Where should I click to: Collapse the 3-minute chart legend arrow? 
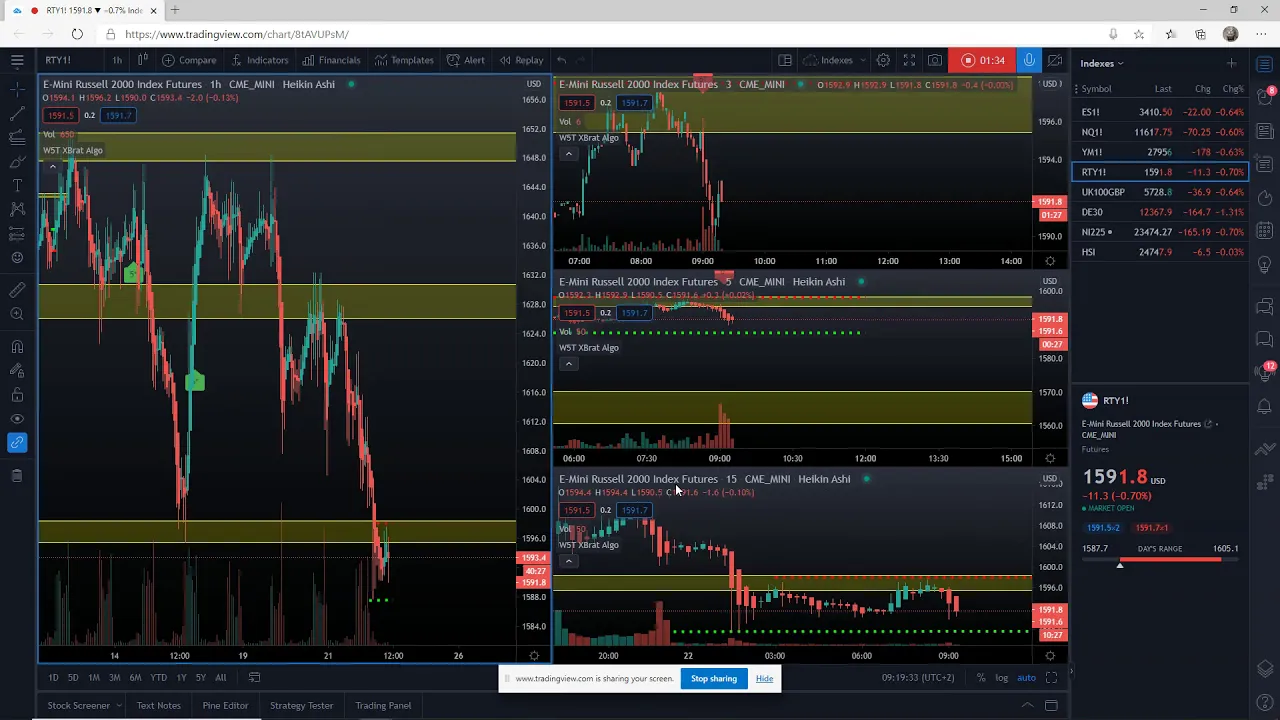[568, 154]
